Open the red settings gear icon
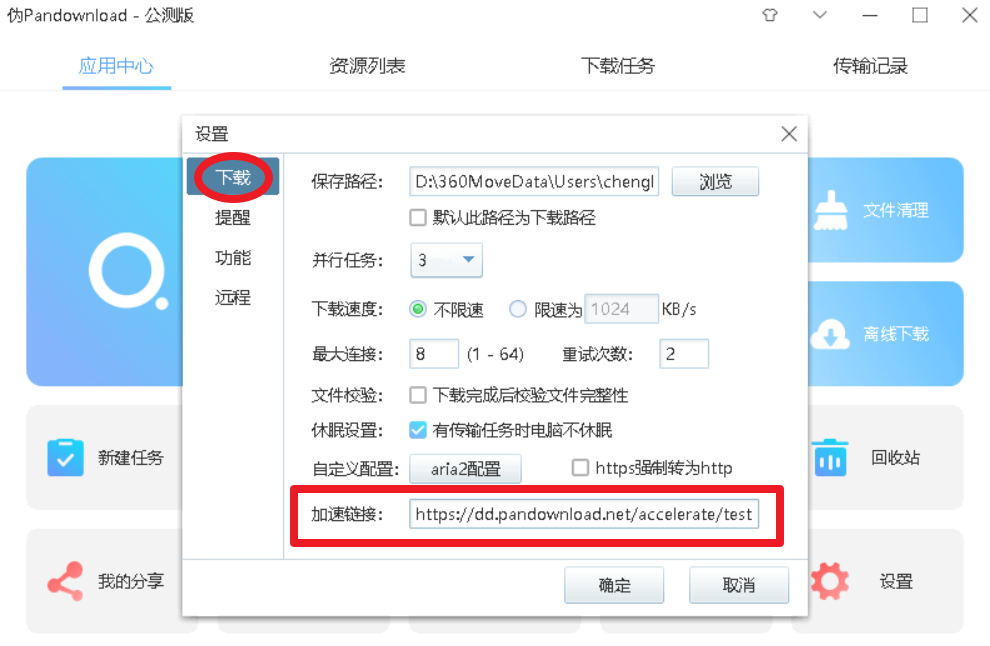Screen dimensions: 990x646 830,581
